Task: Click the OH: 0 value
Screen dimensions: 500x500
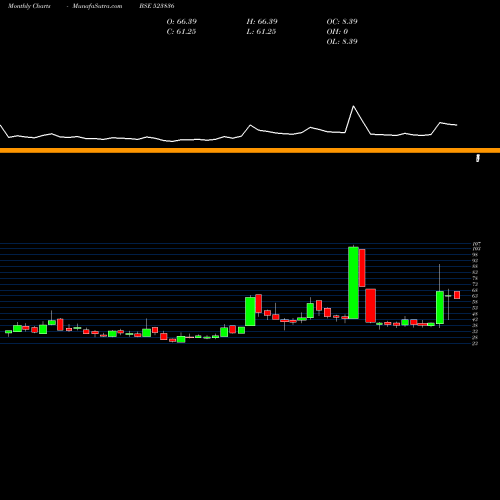Action: coord(337,31)
